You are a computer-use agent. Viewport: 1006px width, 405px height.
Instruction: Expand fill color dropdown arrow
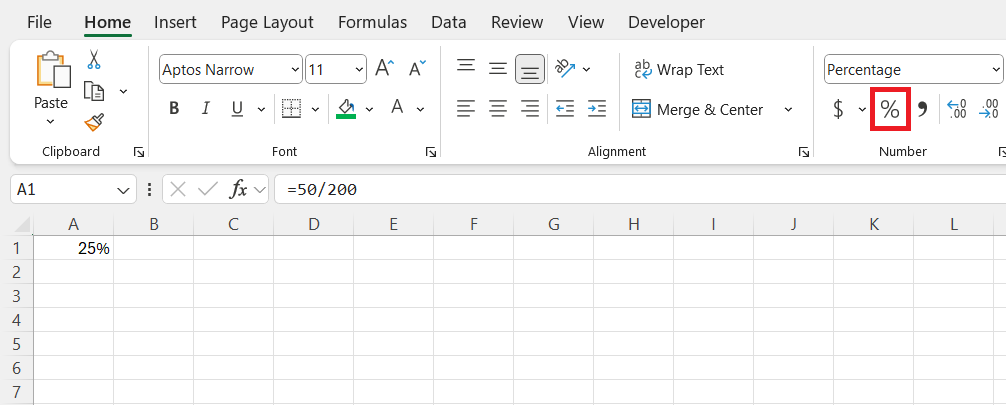point(369,109)
